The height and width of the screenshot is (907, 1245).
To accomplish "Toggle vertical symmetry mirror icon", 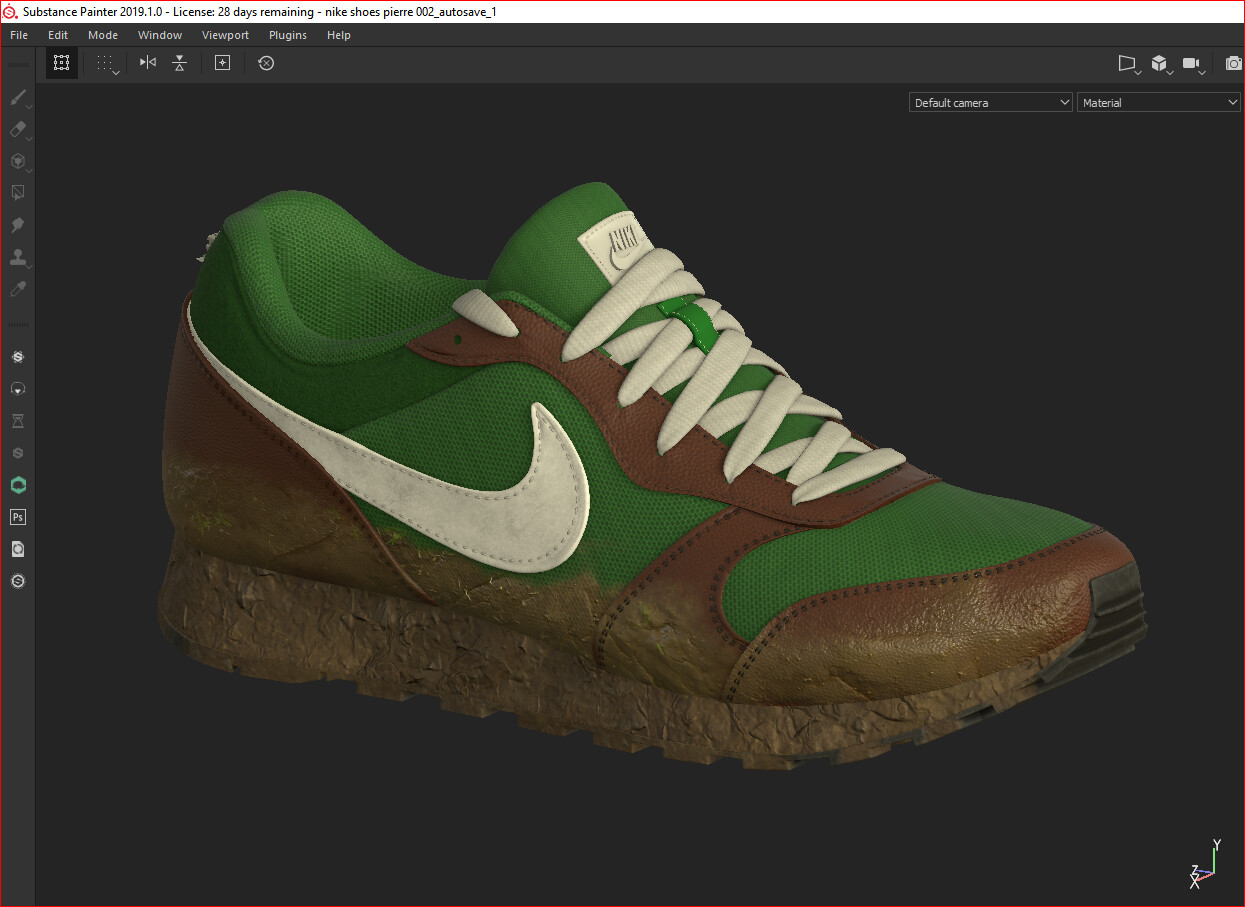I will (x=179, y=63).
